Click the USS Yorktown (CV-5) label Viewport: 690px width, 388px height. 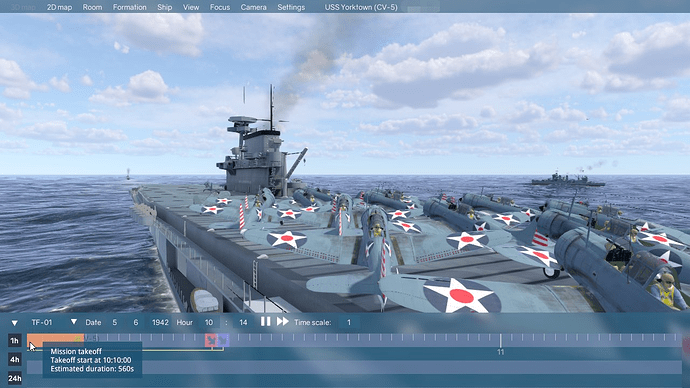(x=361, y=7)
